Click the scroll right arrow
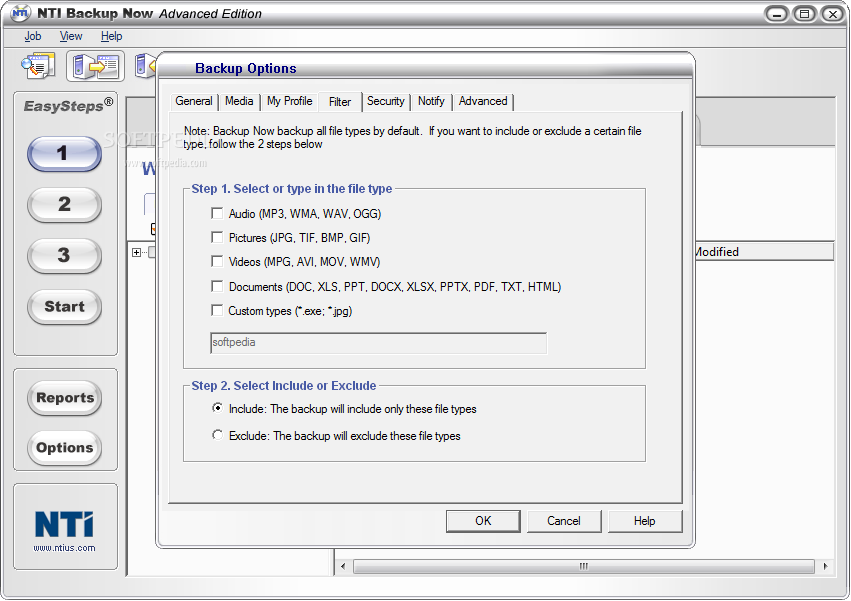 click(825, 567)
